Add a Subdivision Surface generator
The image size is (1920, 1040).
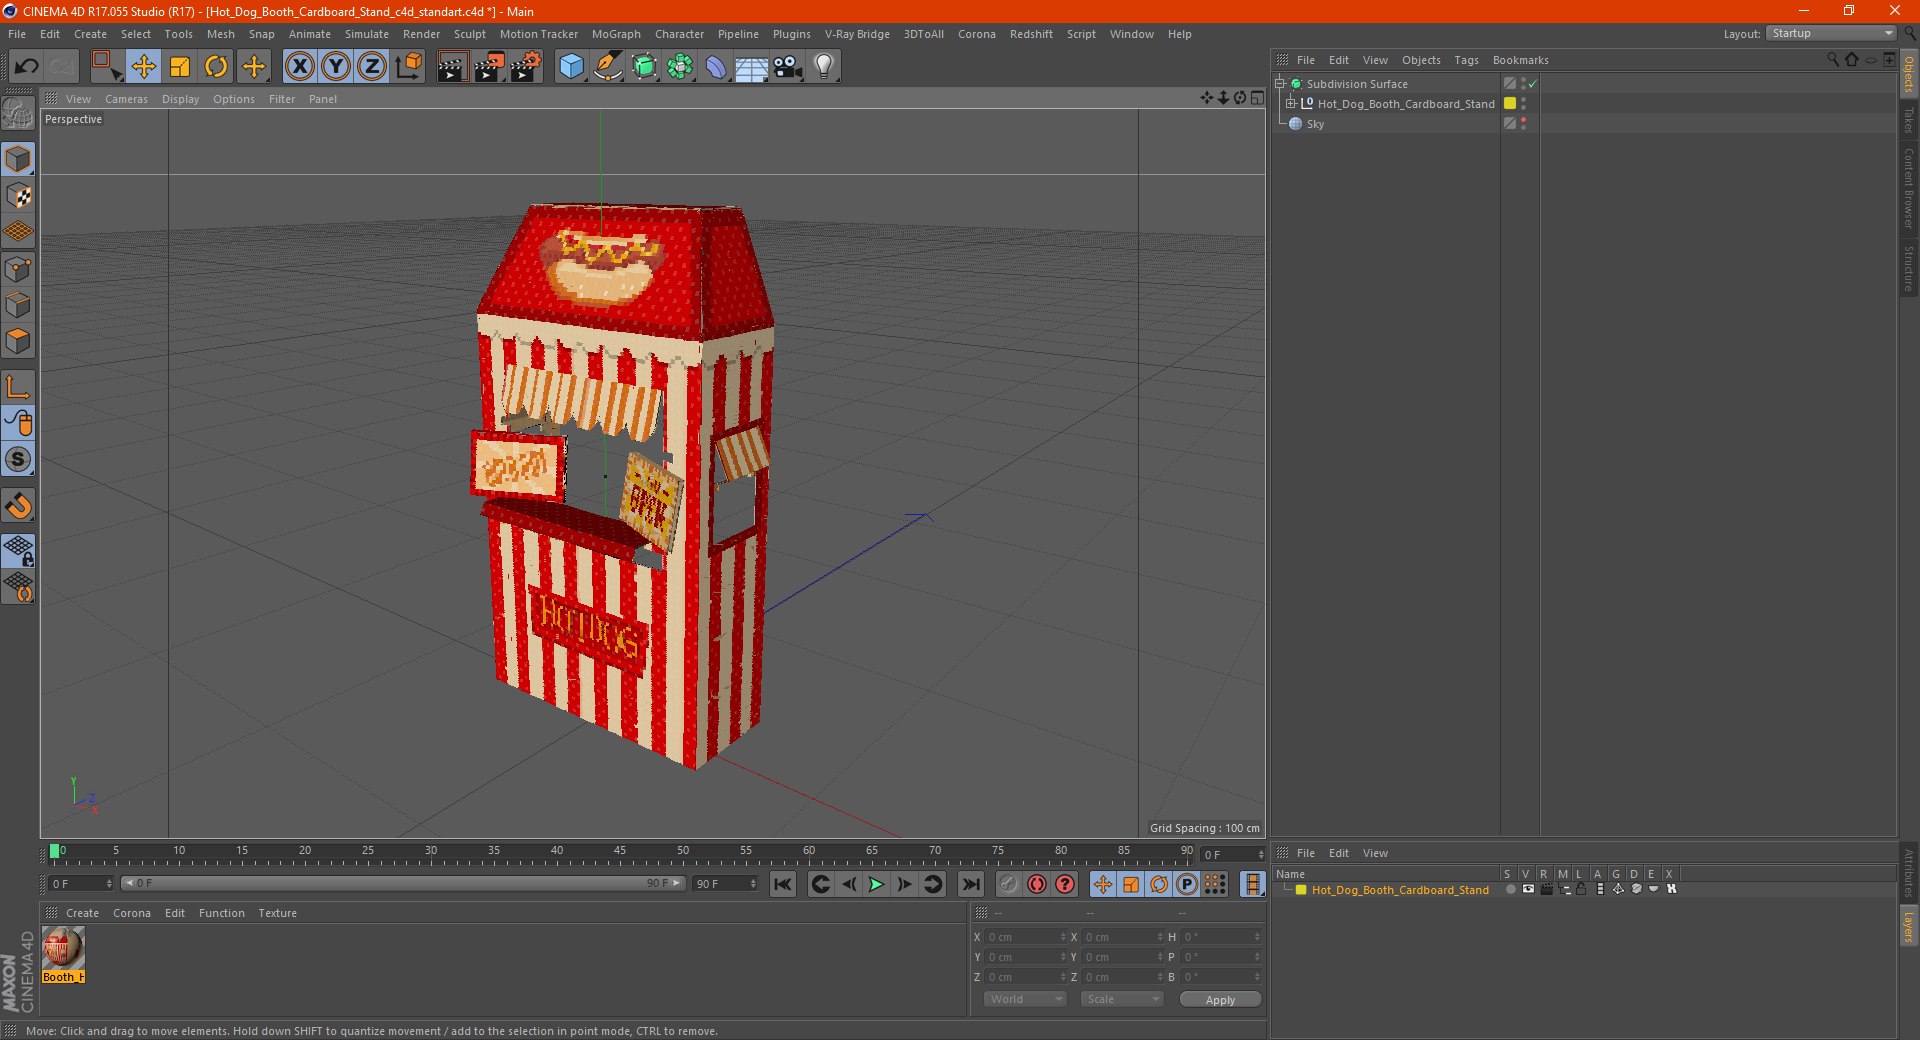click(x=644, y=67)
